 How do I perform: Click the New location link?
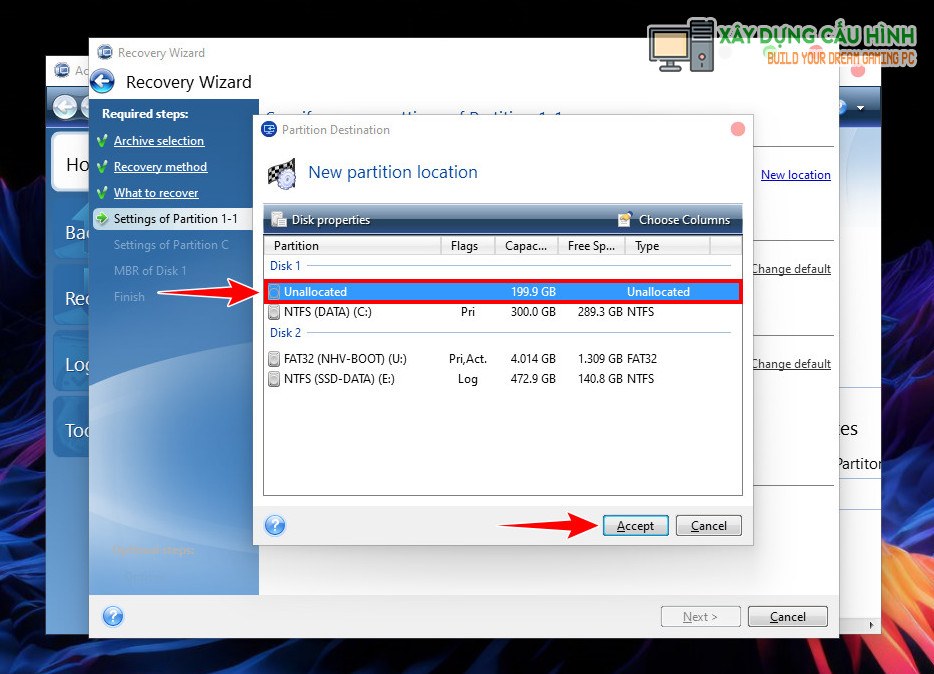click(x=795, y=175)
